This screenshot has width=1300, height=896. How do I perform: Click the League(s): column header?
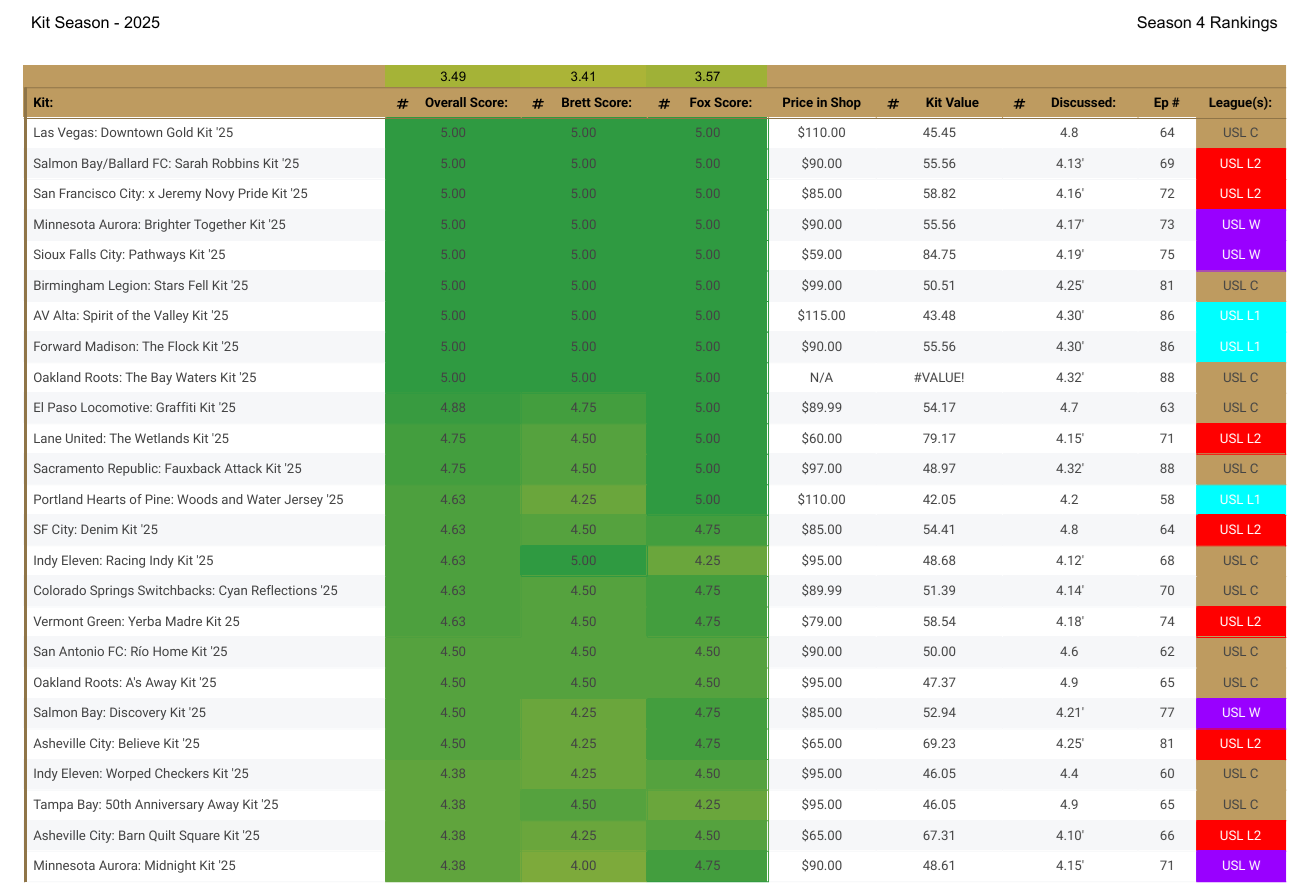pyautogui.click(x=1239, y=103)
